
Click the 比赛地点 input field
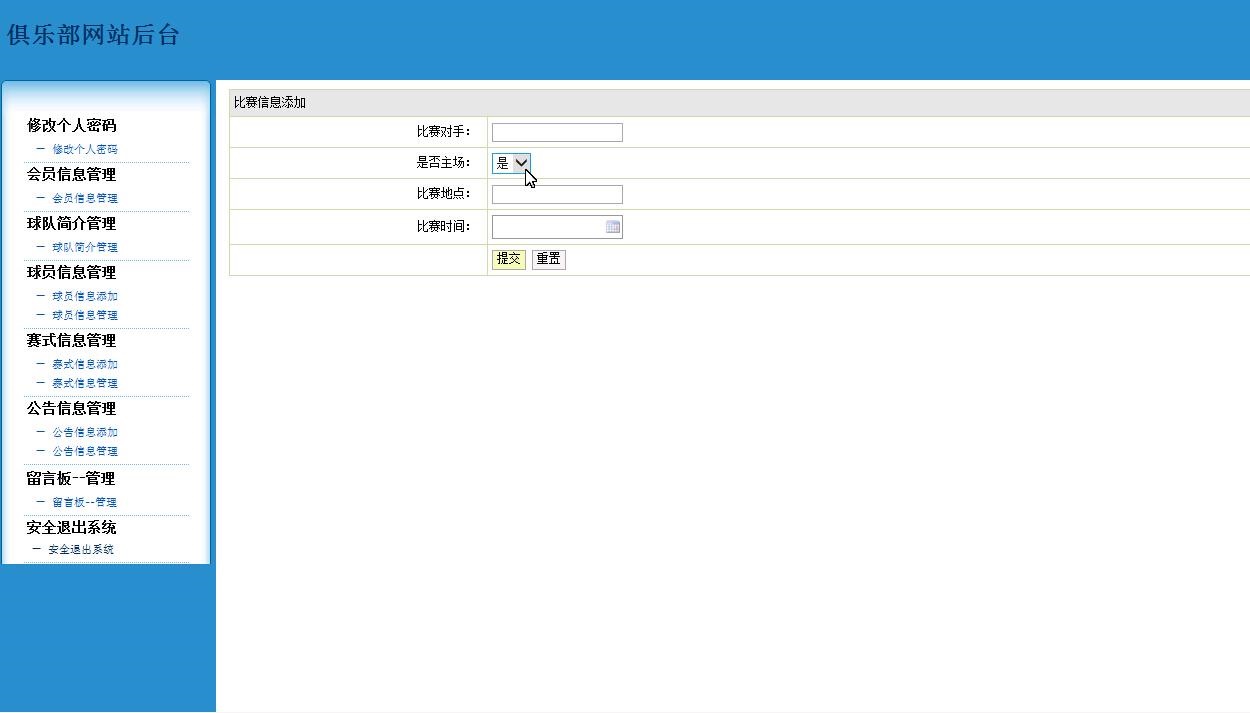[557, 194]
